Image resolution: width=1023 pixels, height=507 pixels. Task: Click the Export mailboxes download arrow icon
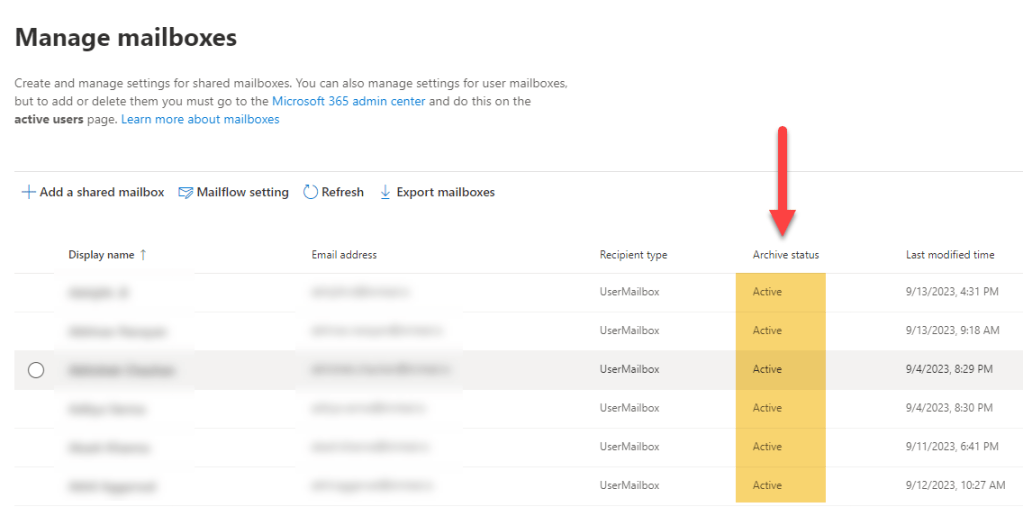(385, 192)
